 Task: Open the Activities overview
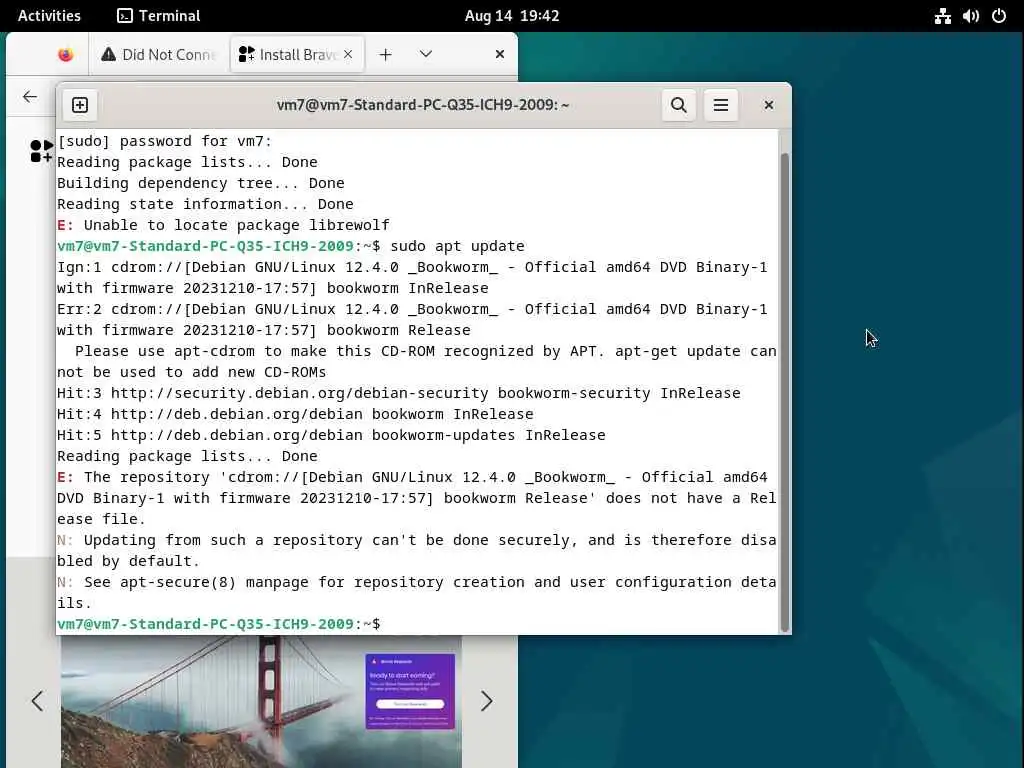[49, 16]
